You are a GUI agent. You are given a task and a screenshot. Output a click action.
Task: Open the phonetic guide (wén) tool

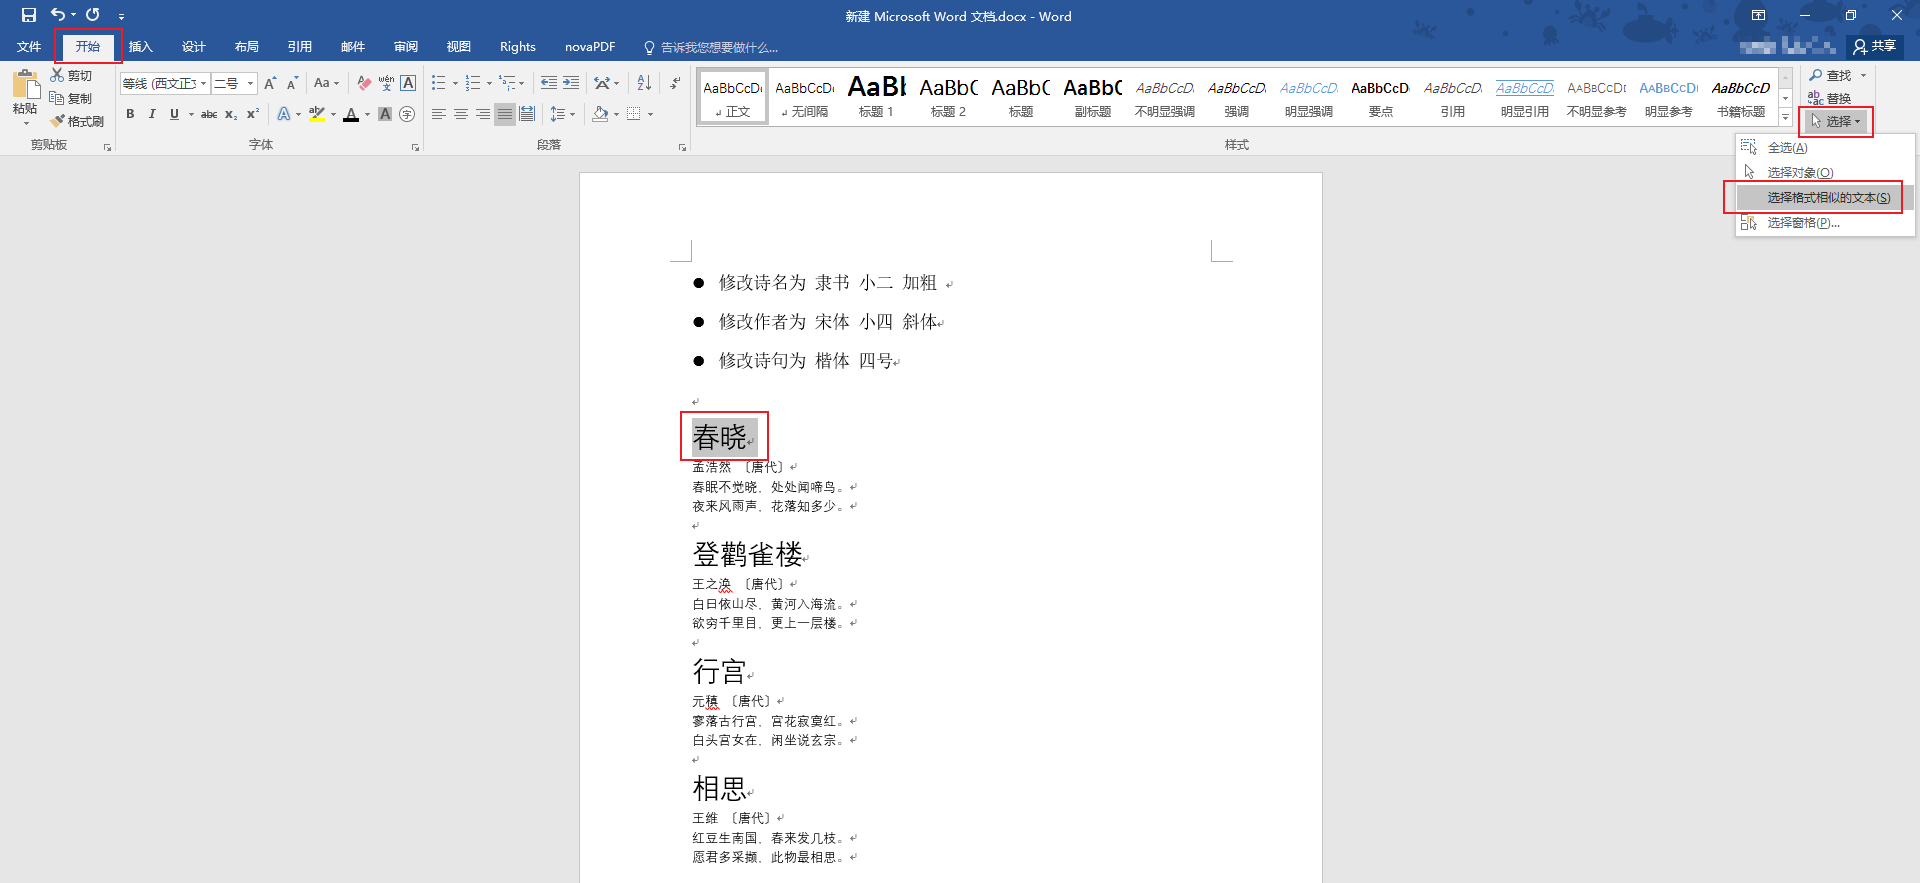click(x=386, y=83)
